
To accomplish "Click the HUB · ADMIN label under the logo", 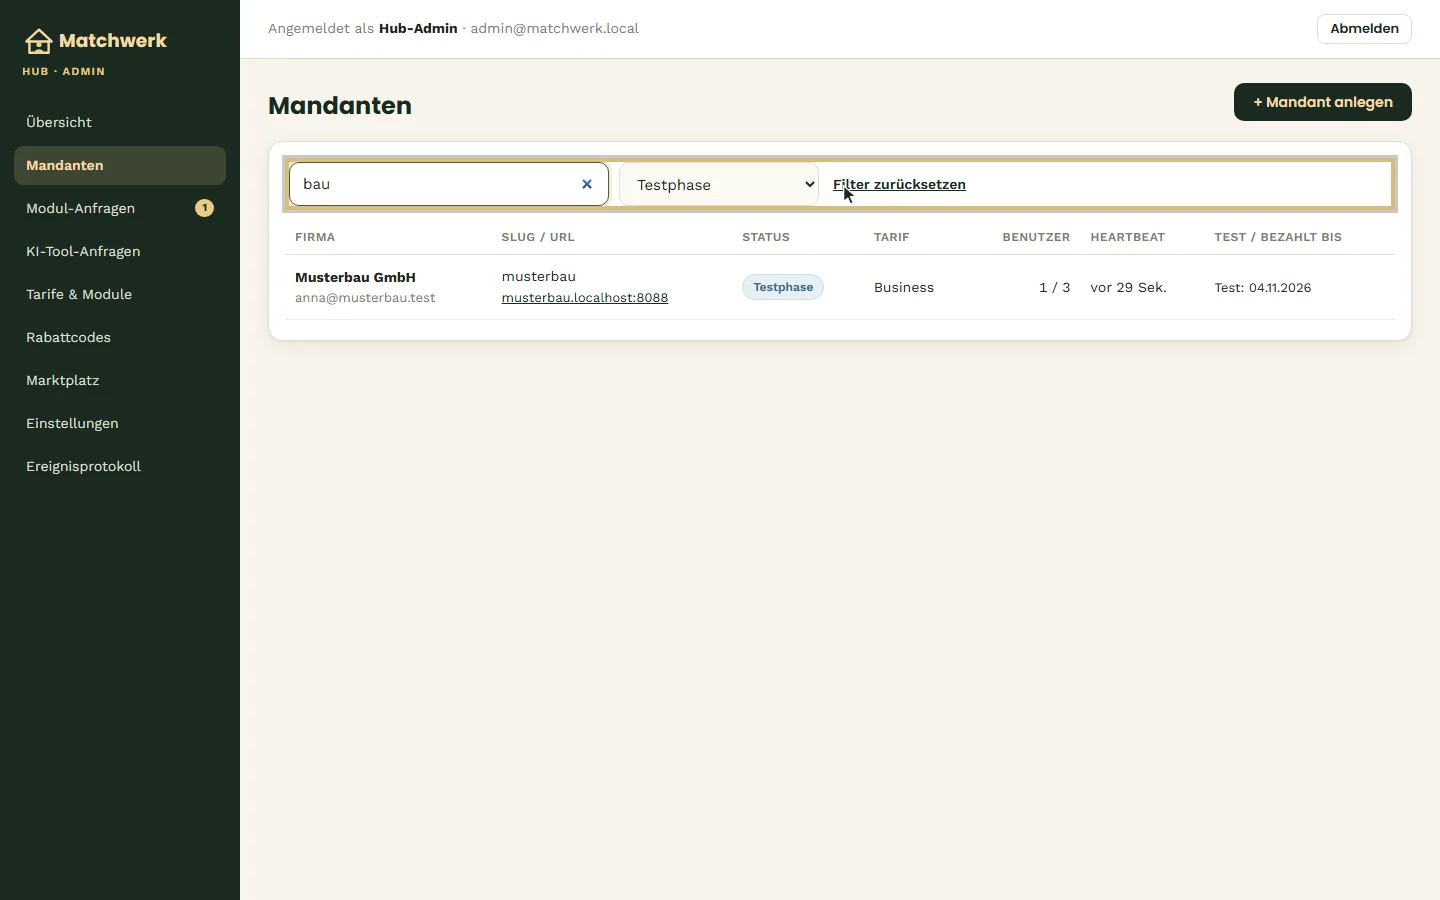I will coord(64,72).
